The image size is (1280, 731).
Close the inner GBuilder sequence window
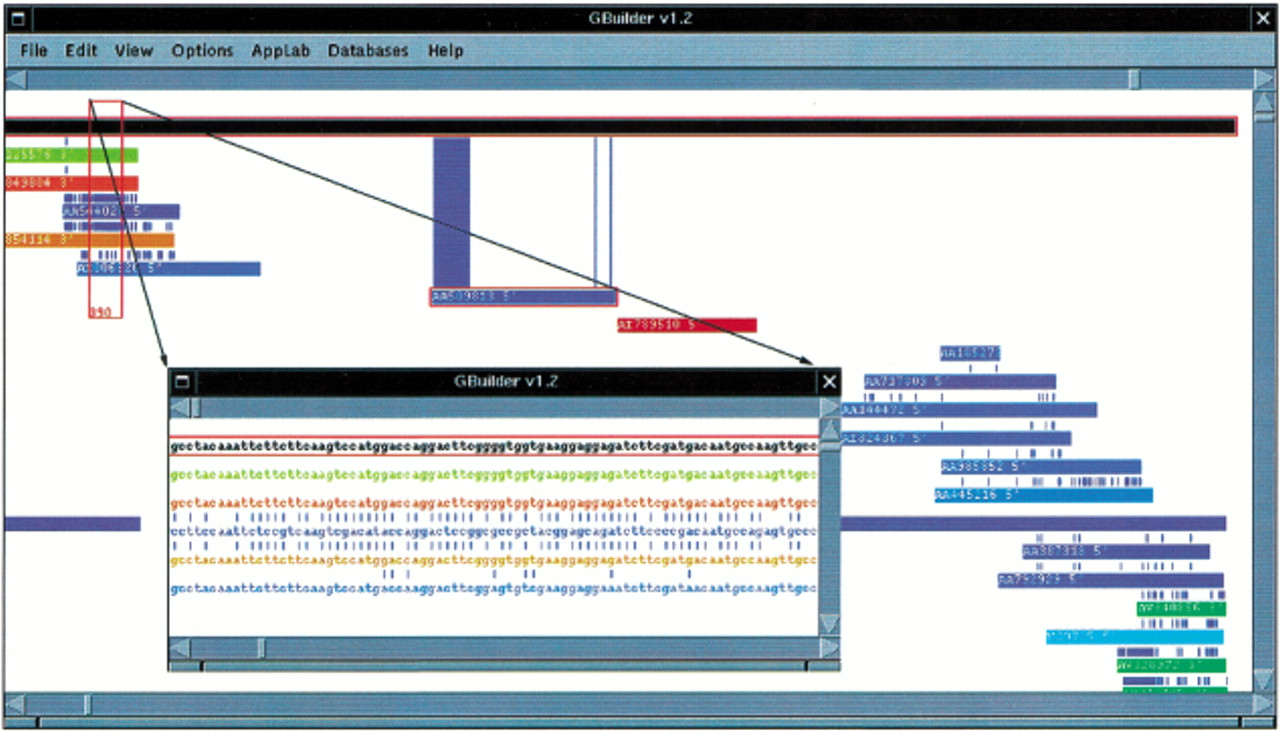pos(829,381)
